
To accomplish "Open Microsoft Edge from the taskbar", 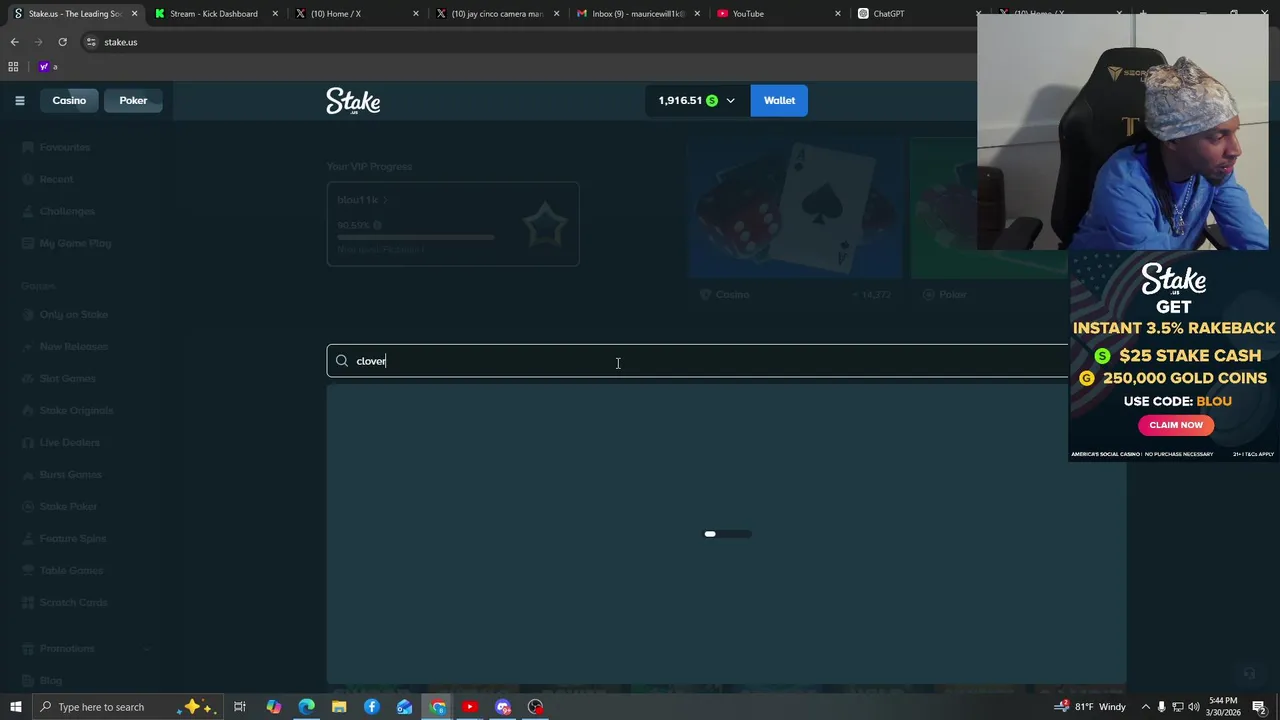I will click(x=306, y=707).
